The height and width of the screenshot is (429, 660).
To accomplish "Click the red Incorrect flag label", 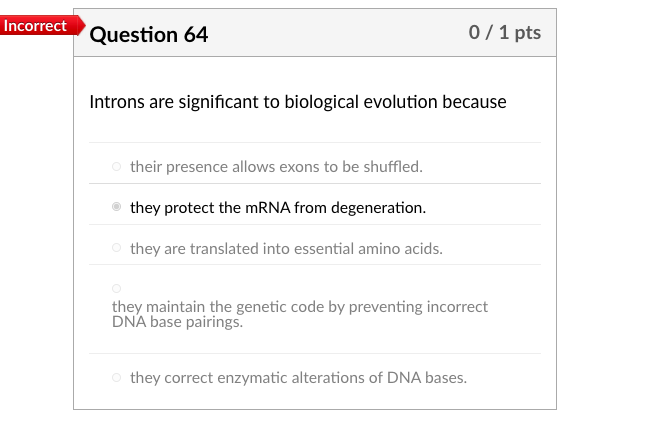I will pos(35,26).
